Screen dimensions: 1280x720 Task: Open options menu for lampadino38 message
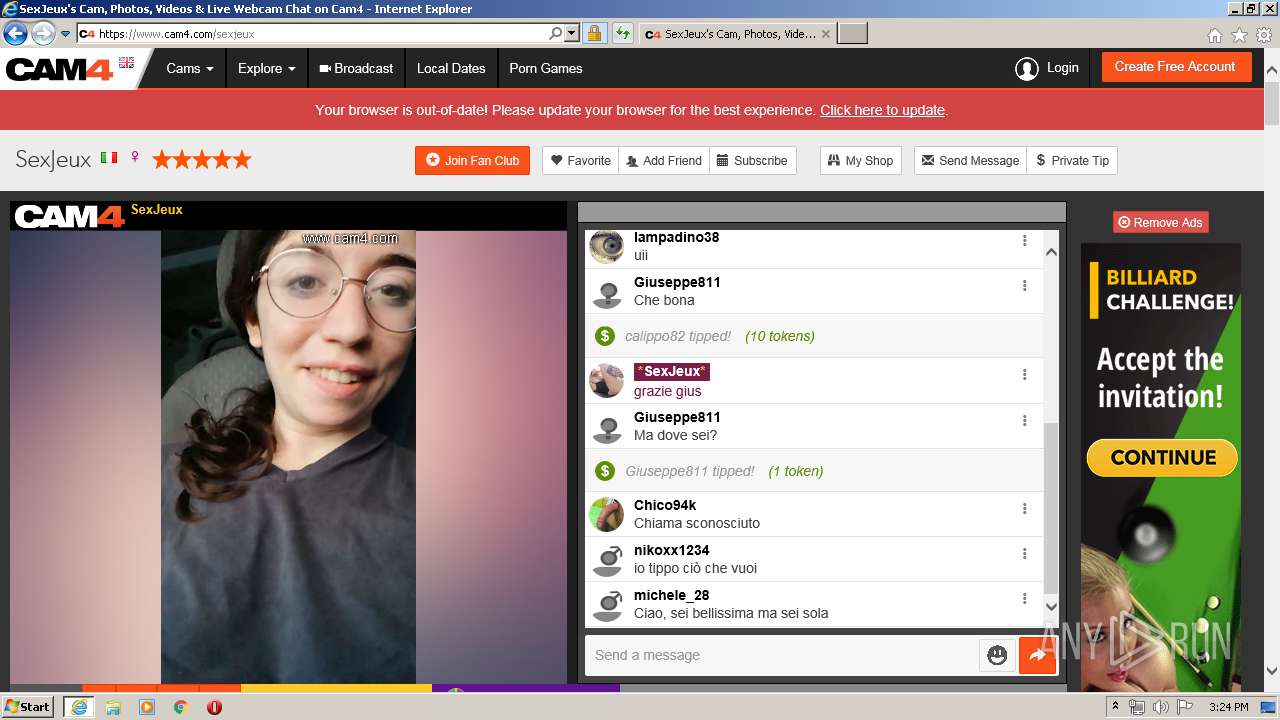1024,241
